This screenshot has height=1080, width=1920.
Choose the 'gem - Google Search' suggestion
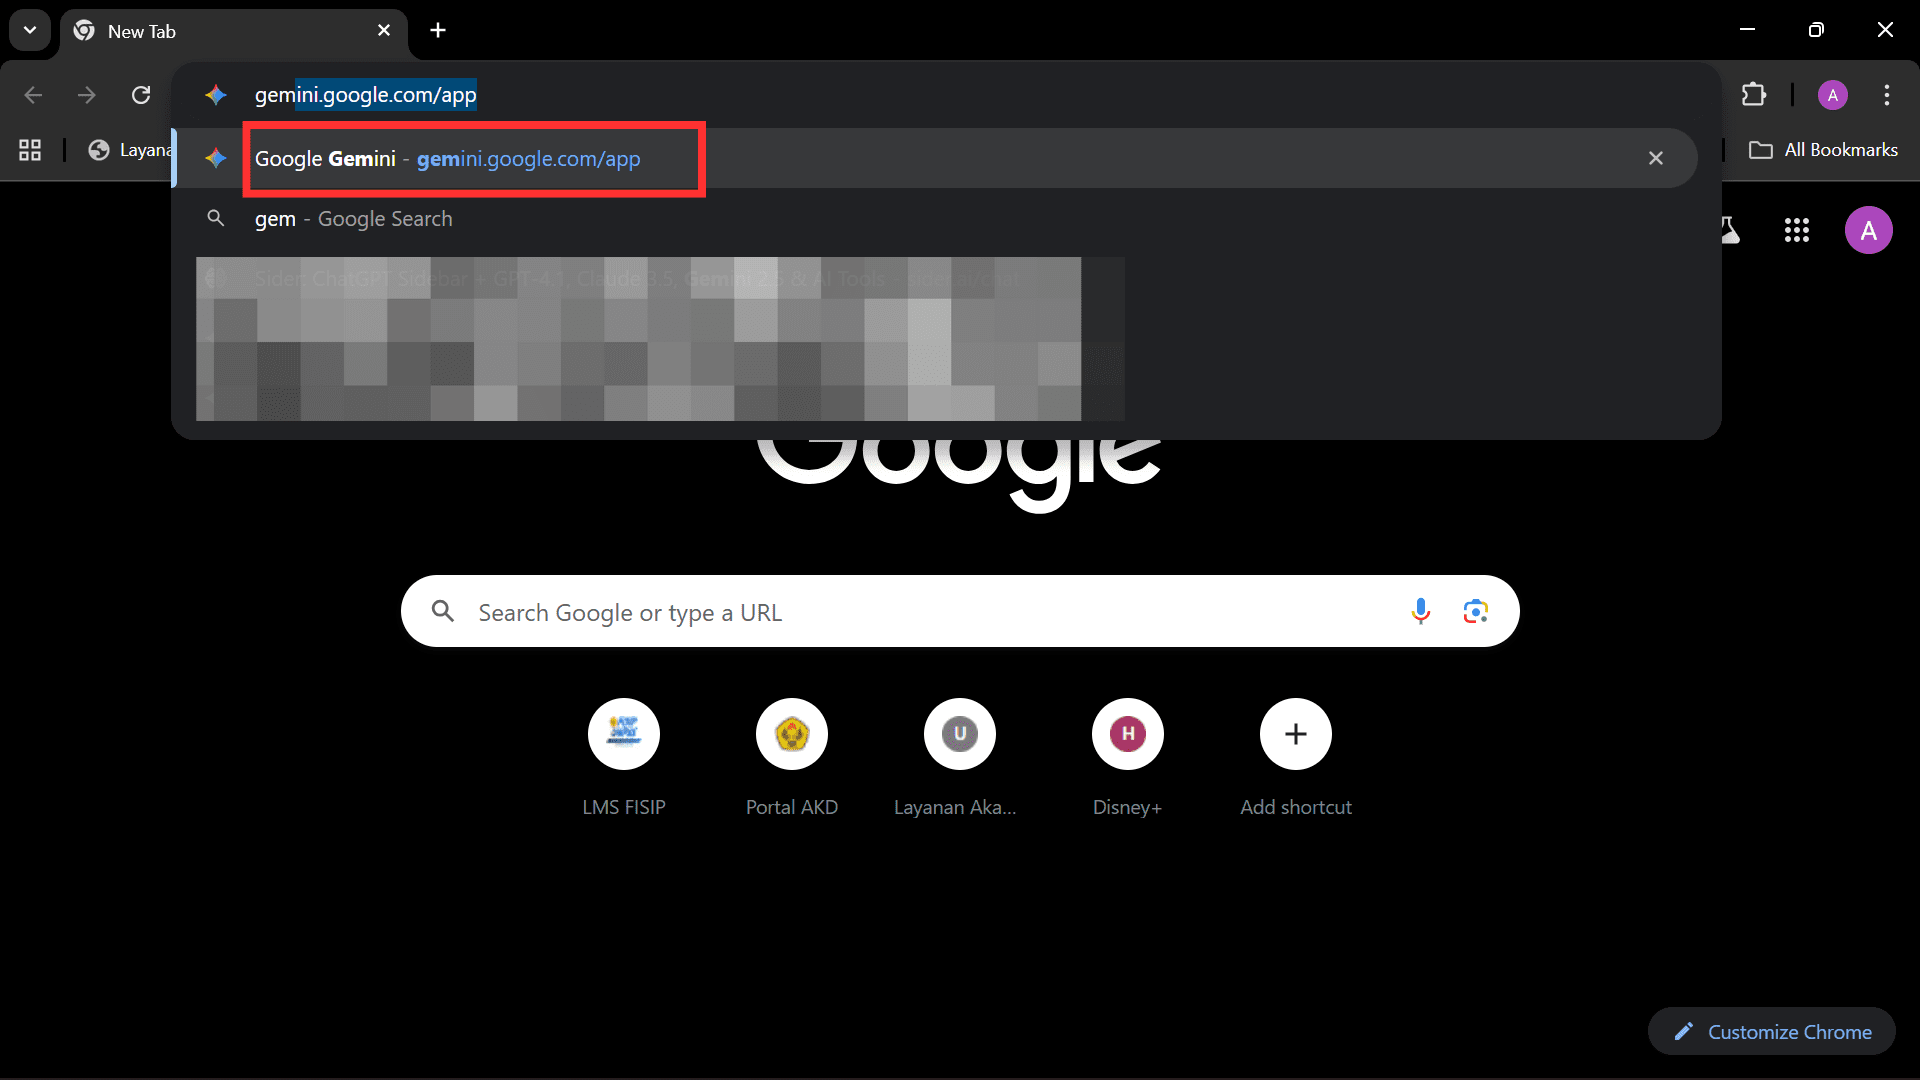pyautogui.click(x=353, y=219)
